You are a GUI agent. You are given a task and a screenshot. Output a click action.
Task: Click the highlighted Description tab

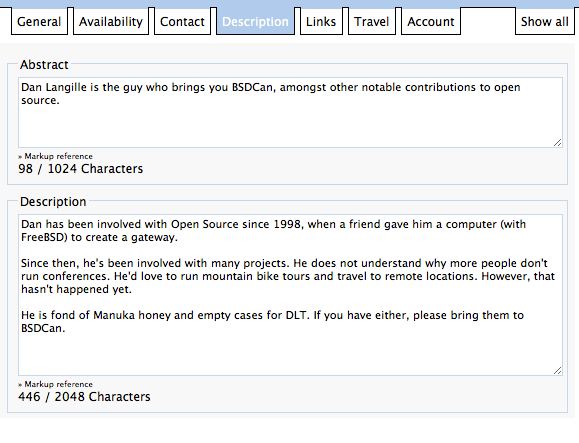point(256,21)
